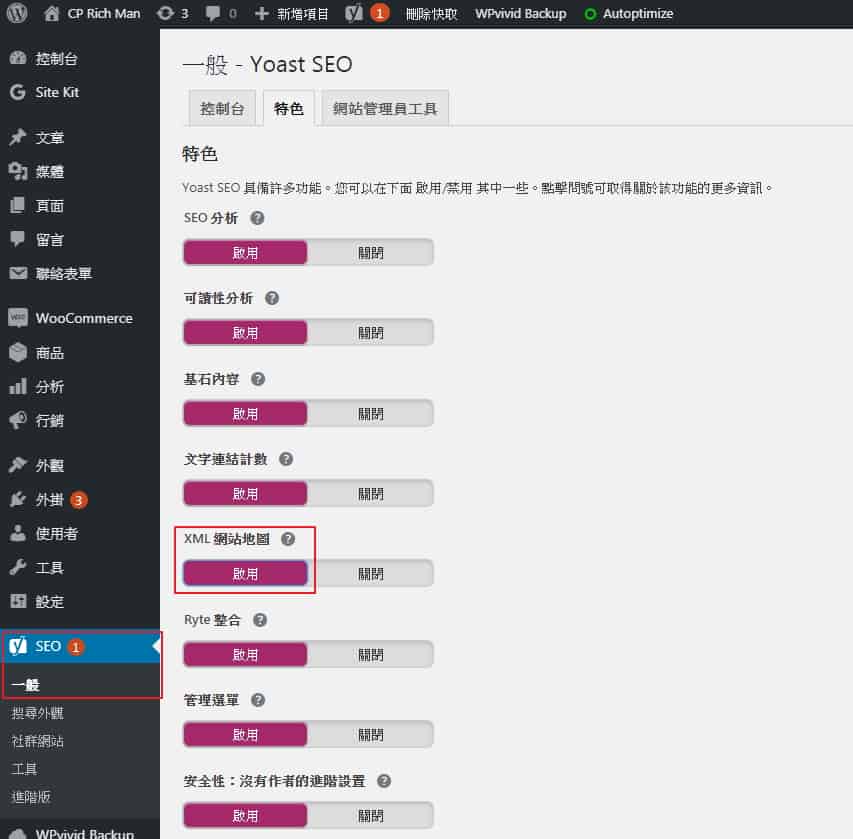Open help icon next to 管理選單

click(x=258, y=700)
